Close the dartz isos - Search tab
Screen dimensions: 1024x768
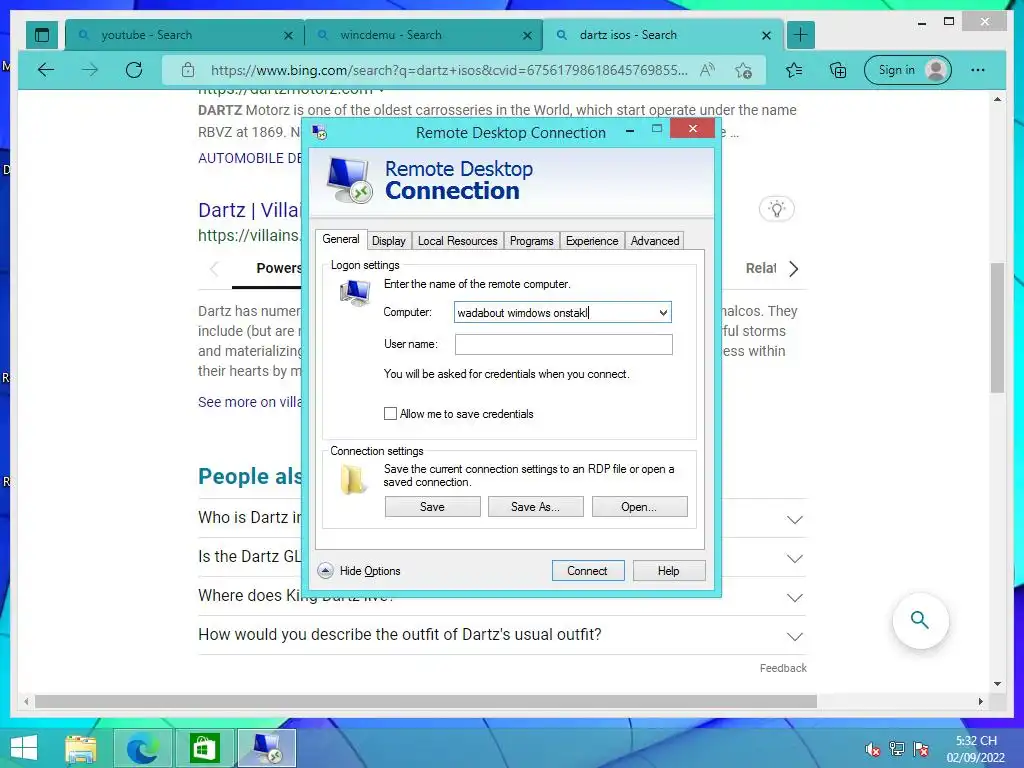[x=767, y=36]
